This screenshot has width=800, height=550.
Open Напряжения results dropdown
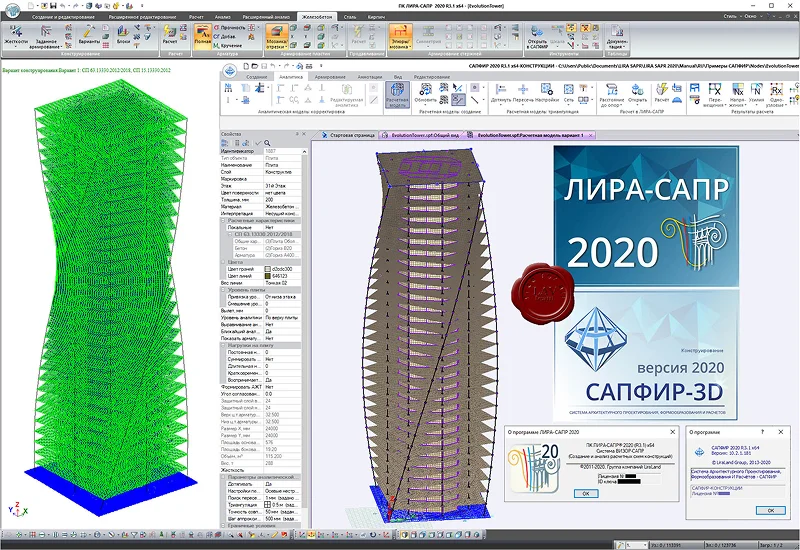(x=738, y=95)
